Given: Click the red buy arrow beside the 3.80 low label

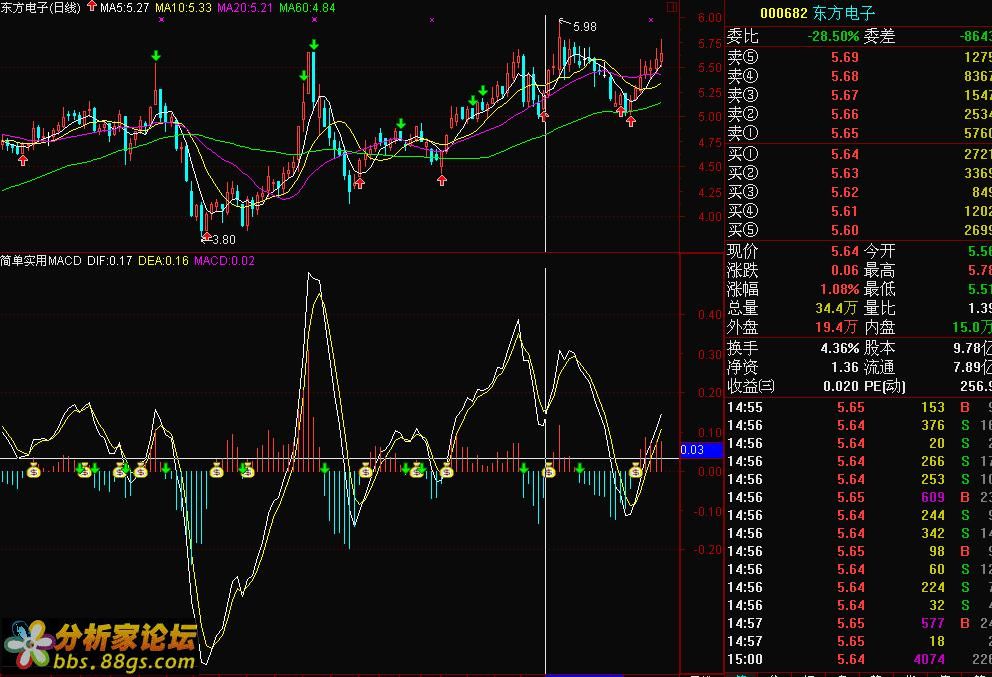Looking at the screenshot, I should point(207,237).
